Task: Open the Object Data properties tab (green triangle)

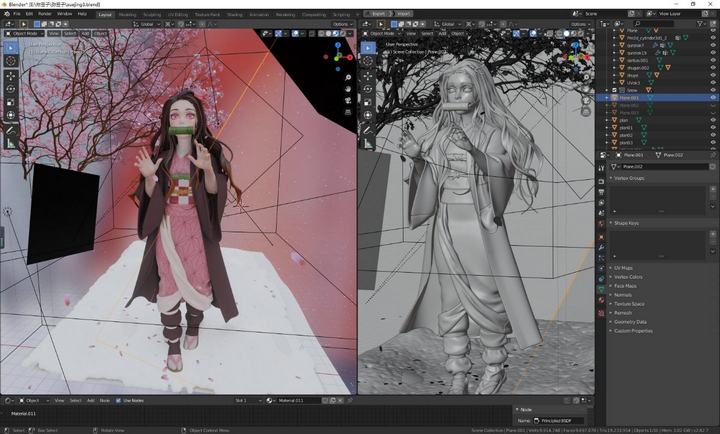Action: coord(601,289)
